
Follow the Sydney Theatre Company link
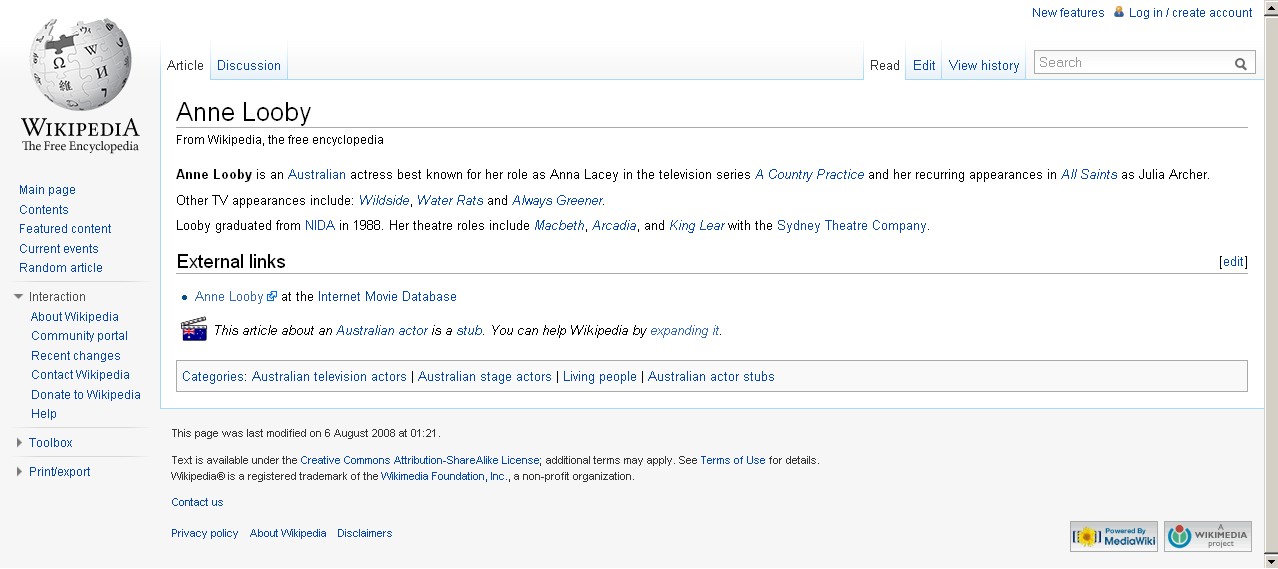851,226
